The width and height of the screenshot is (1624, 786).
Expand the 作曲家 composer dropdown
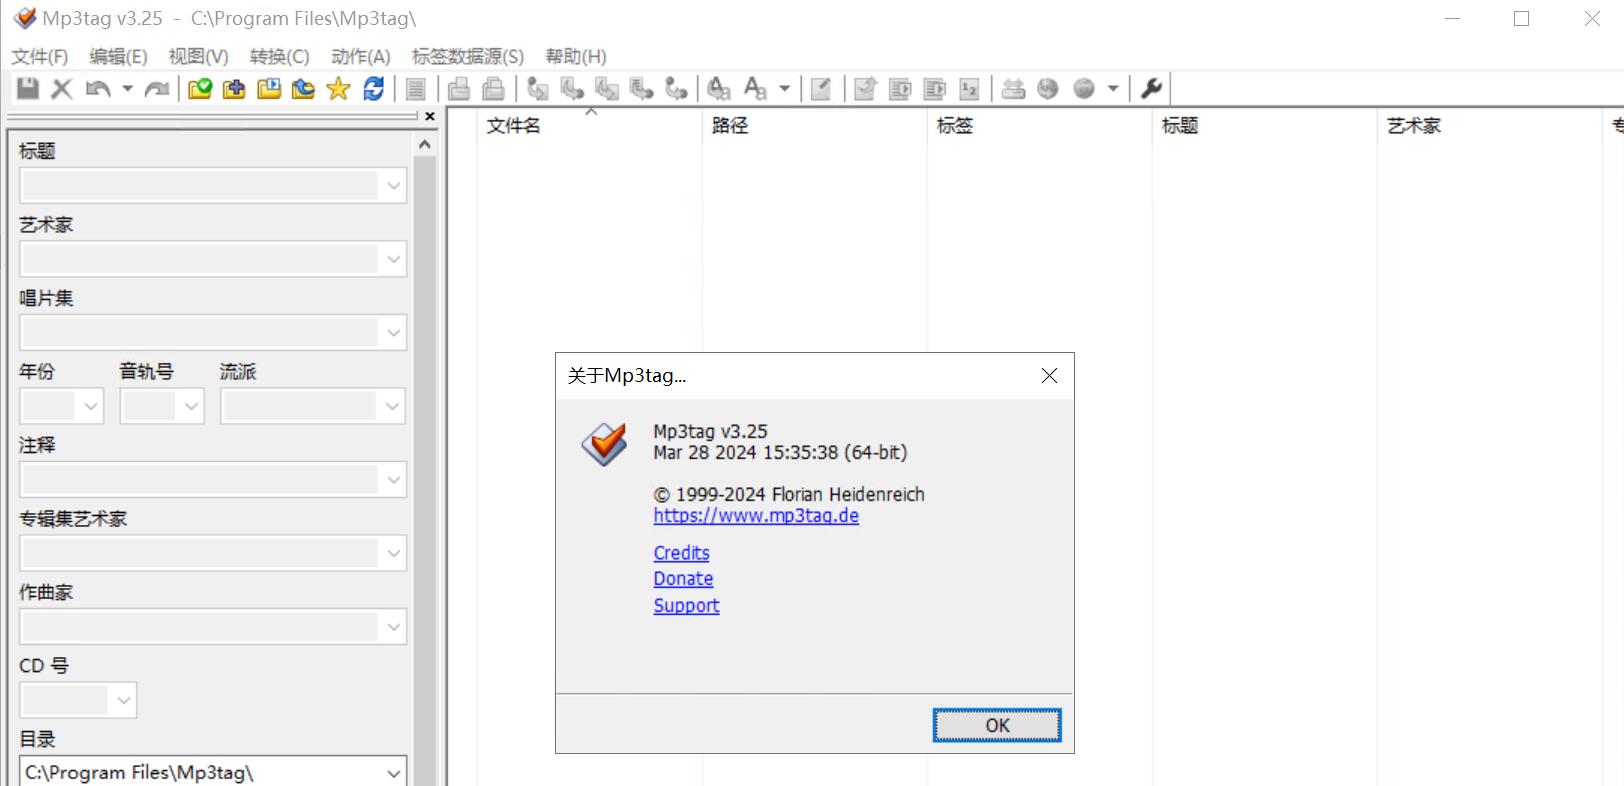pyautogui.click(x=393, y=627)
